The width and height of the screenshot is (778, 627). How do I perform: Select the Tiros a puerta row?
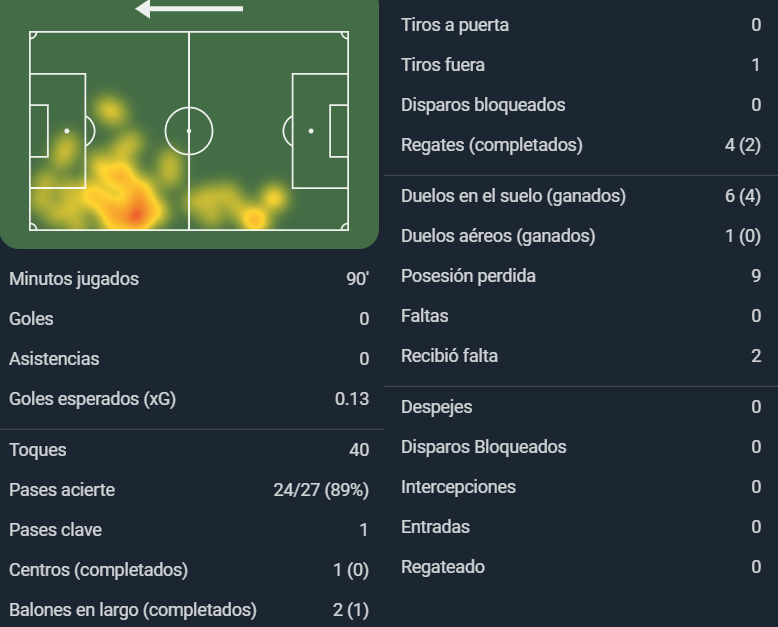[x=581, y=25]
